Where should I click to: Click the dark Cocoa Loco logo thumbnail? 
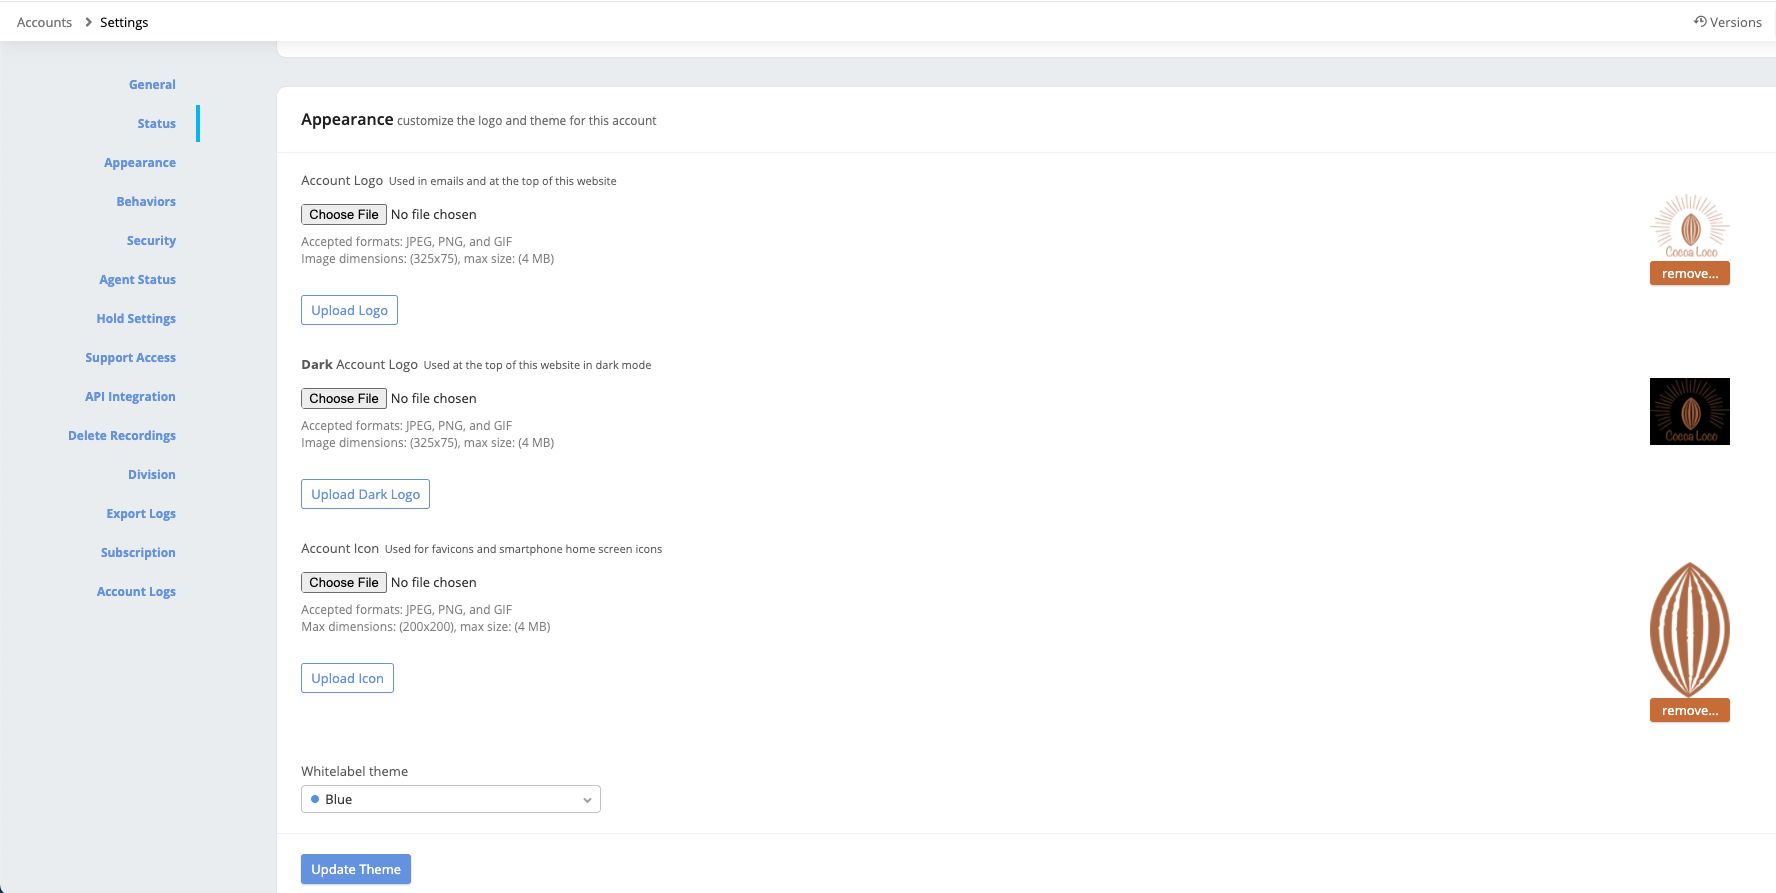[x=1689, y=411]
